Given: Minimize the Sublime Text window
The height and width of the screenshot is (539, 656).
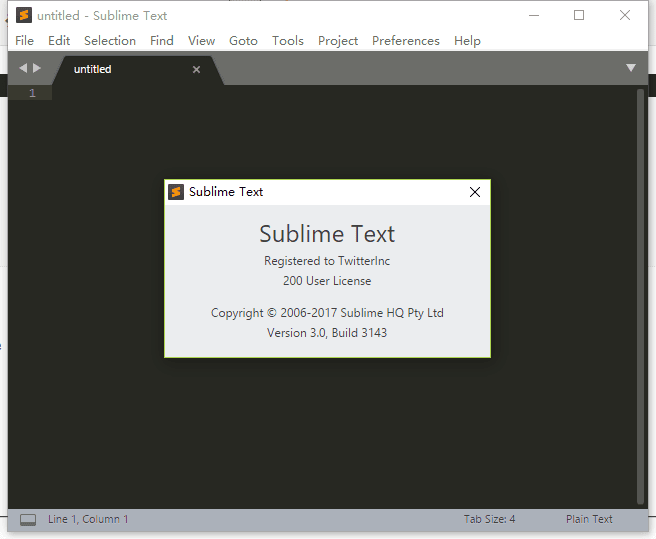Looking at the screenshot, I should [534, 15].
